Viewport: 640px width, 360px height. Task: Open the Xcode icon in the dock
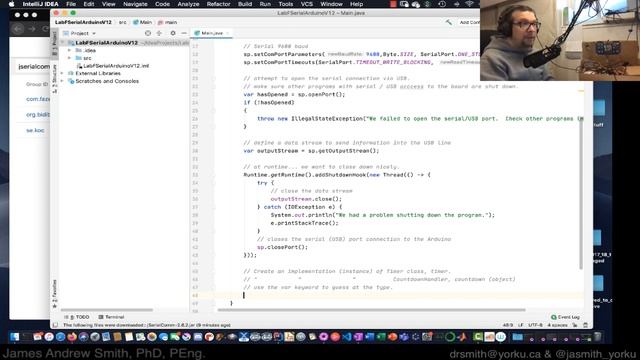click(244, 337)
